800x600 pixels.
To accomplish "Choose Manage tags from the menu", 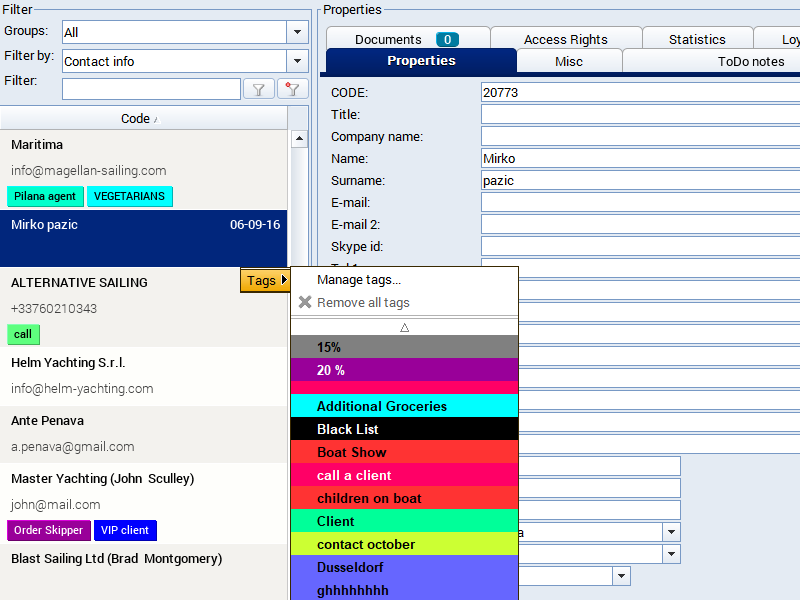I will tap(359, 280).
